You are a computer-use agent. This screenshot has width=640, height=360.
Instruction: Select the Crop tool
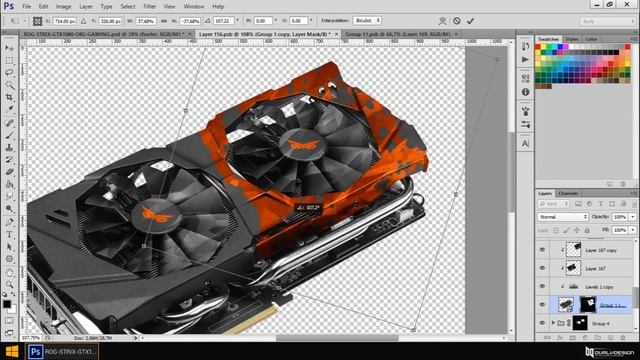(x=9, y=97)
